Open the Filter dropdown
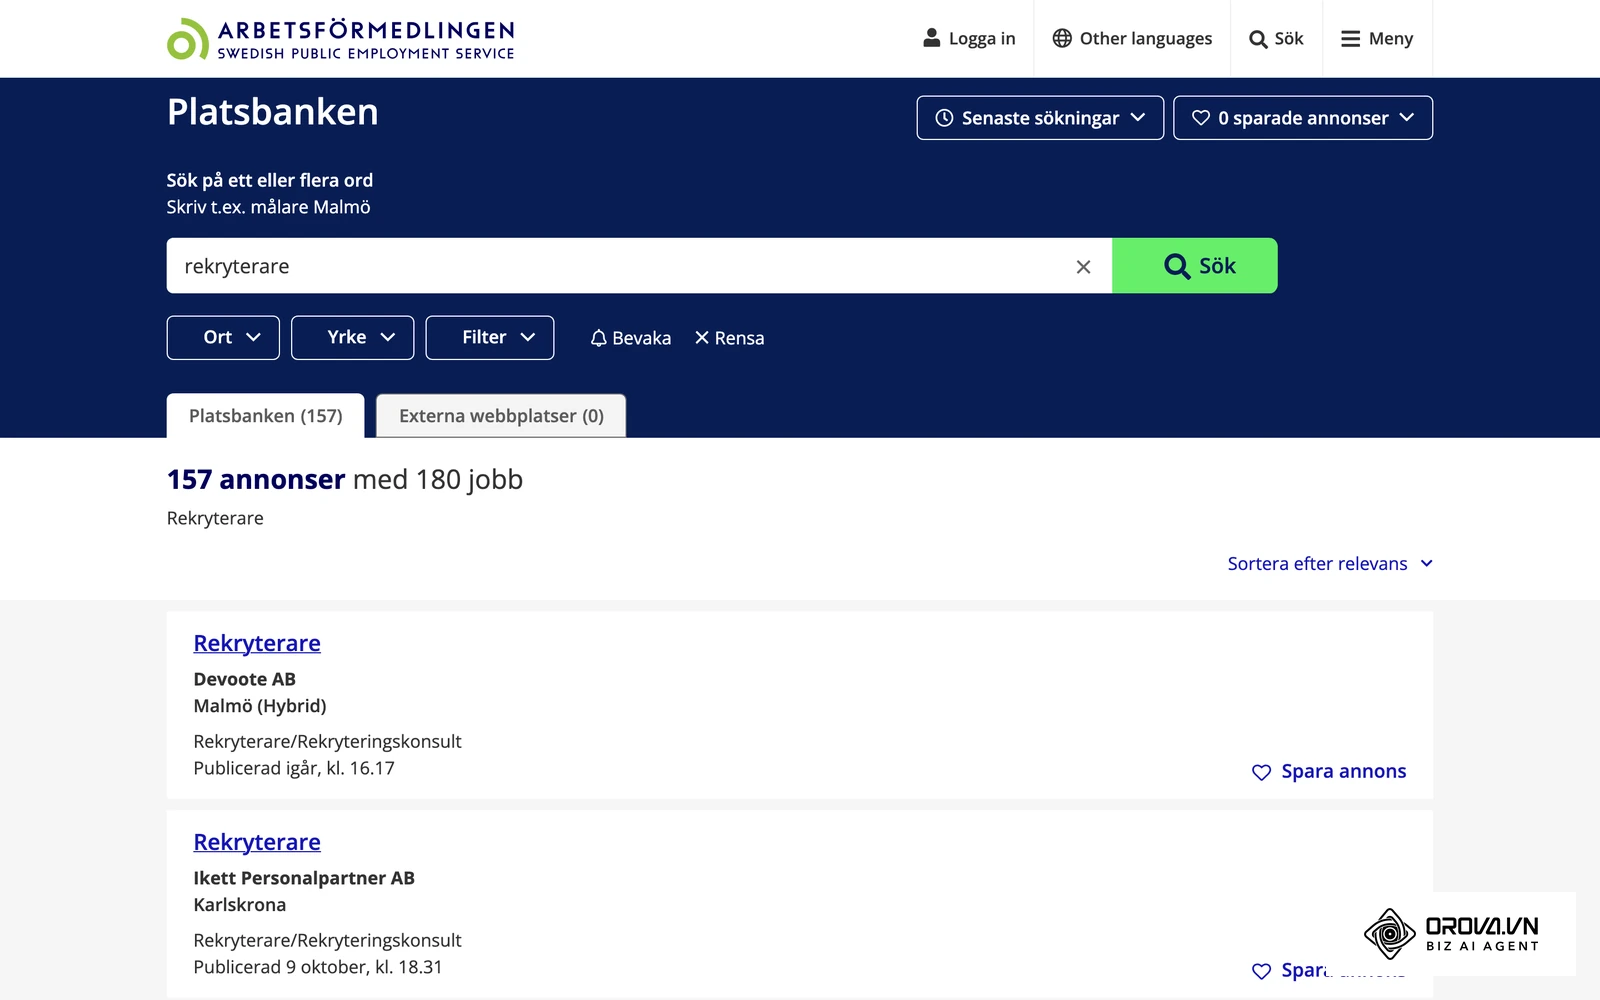Viewport: 1600px width, 1000px height. [489, 338]
